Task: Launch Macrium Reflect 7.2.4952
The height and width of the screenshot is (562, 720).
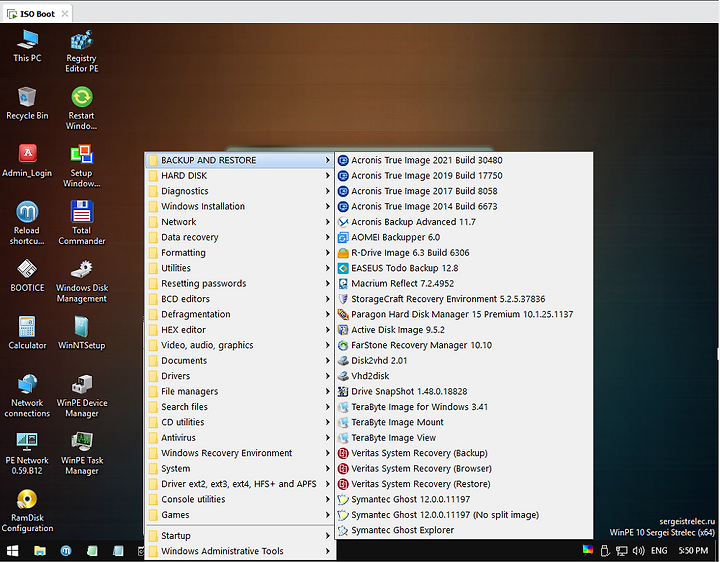Action: pyautogui.click(x=464, y=284)
